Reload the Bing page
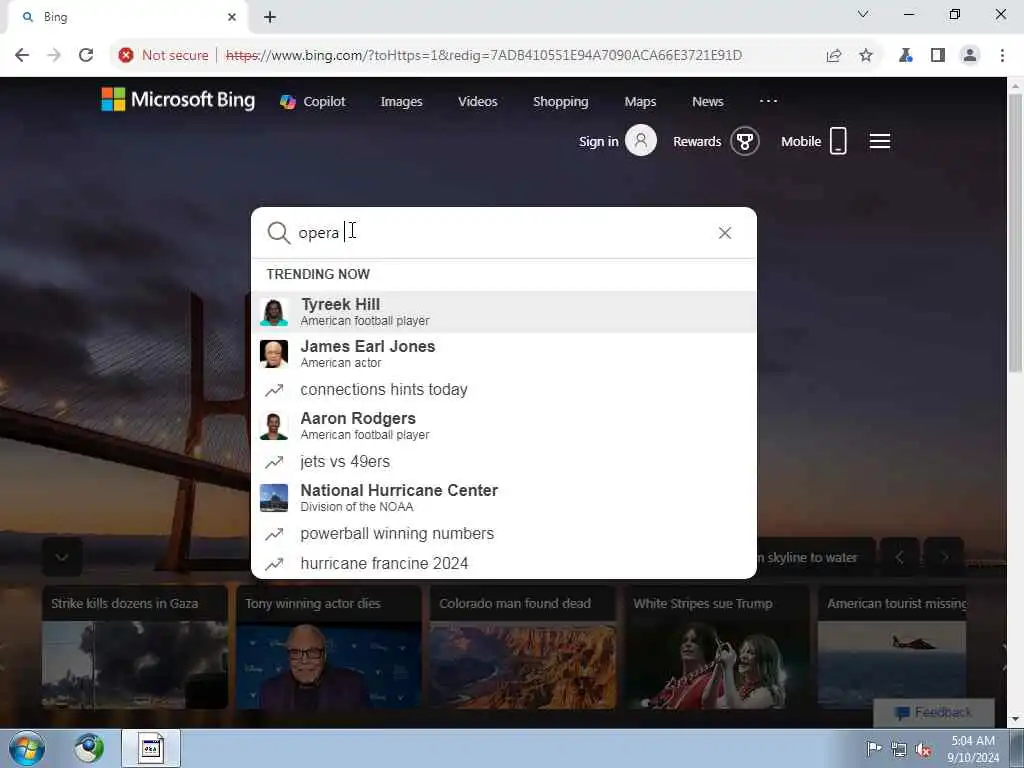 tap(86, 56)
